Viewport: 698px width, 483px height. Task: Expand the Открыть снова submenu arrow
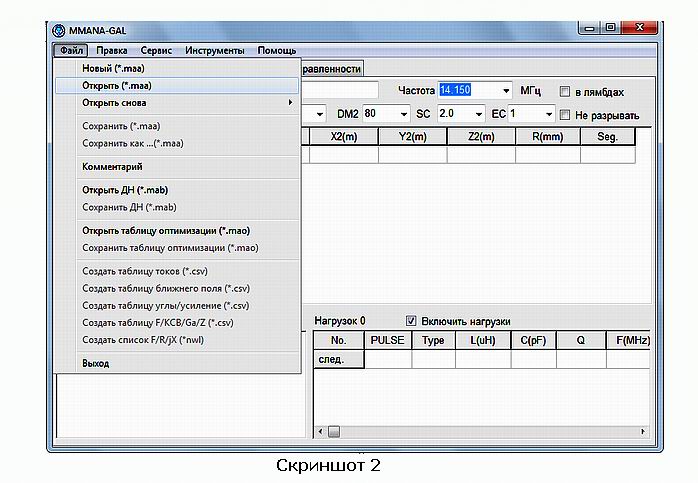pos(290,102)
